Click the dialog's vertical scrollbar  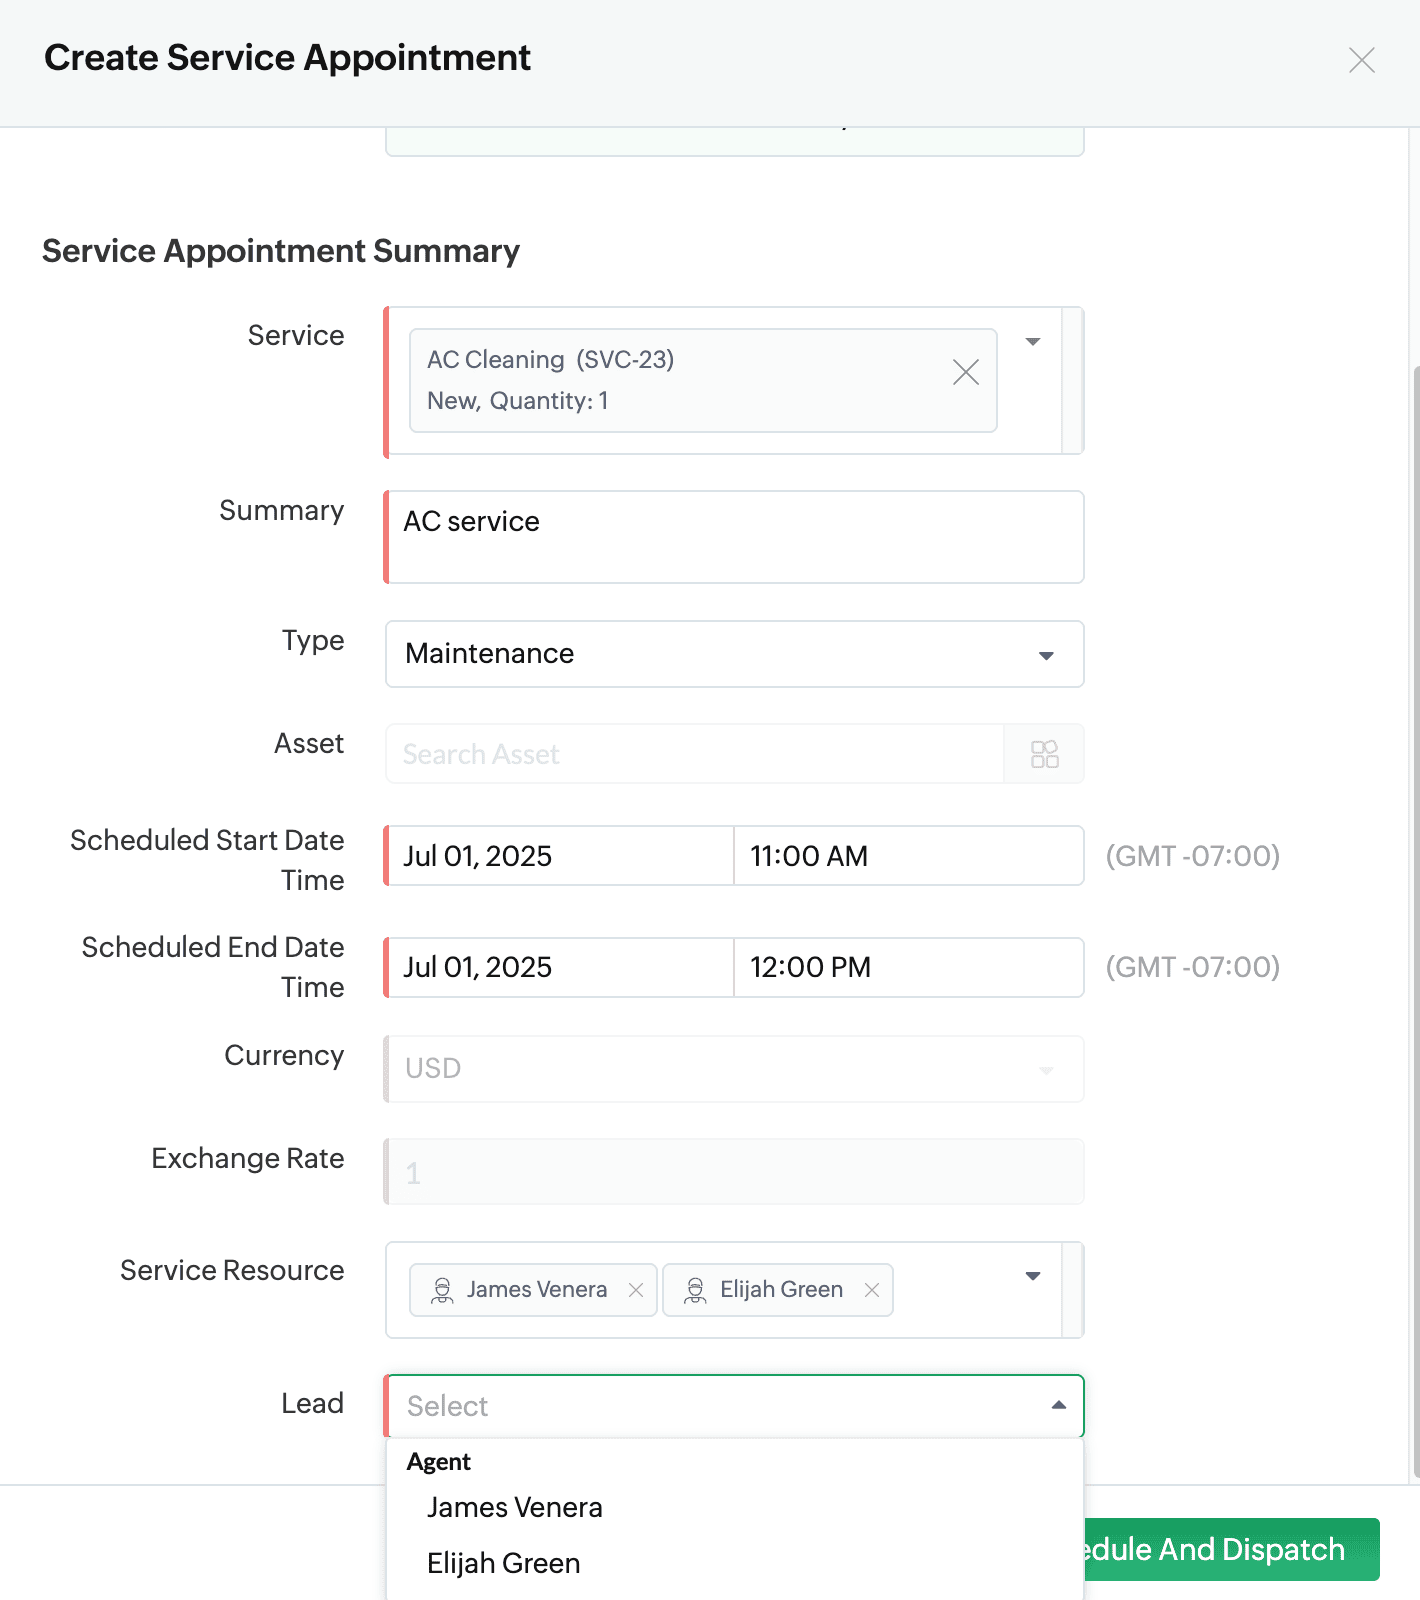(1415, 900)
